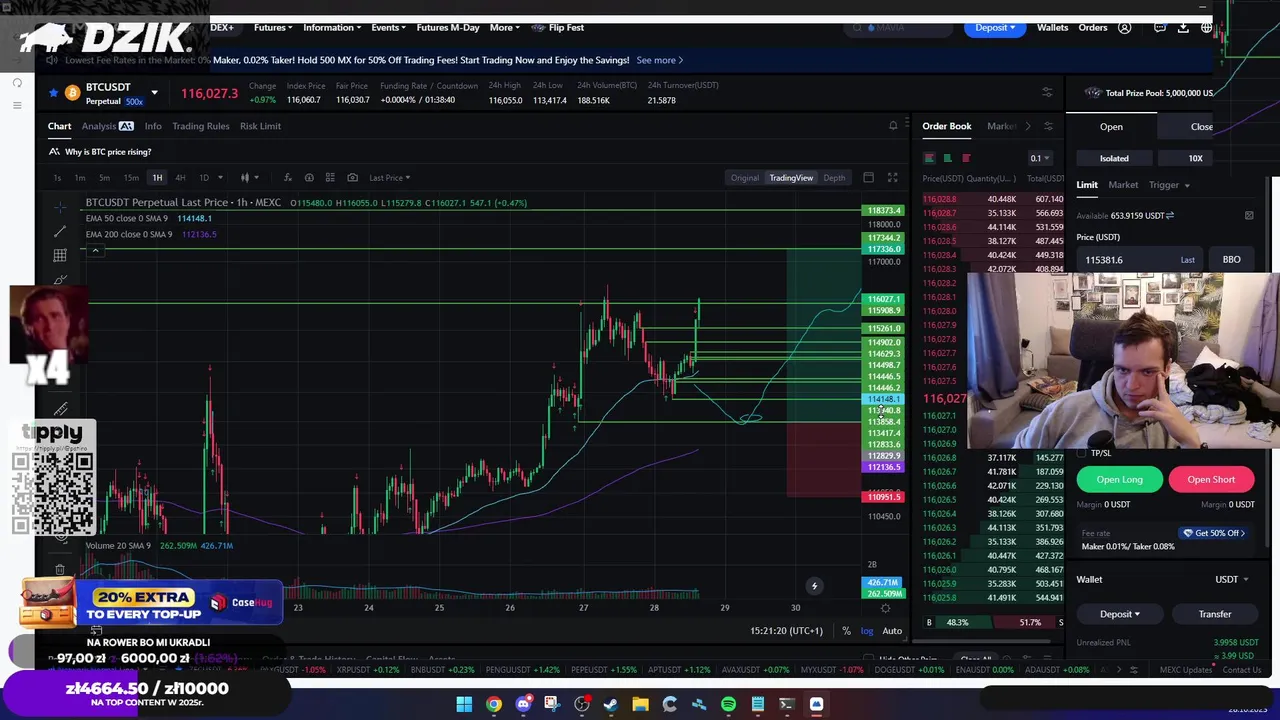Open the order book 0.1 precision dropdown
The height and width of the screenshot is (720, 1280).
(x=1040, y=158)
